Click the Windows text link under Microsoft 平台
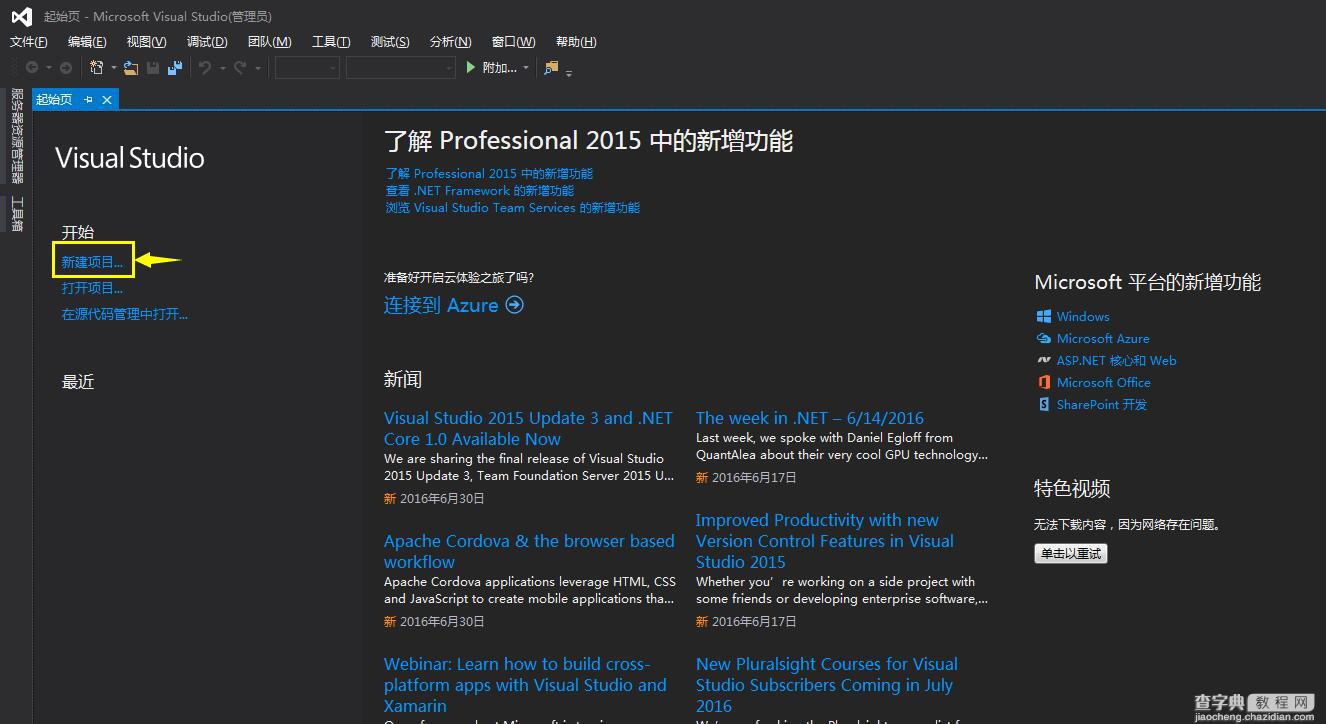The image size is (1326, 724). (x=1083, y=316)
